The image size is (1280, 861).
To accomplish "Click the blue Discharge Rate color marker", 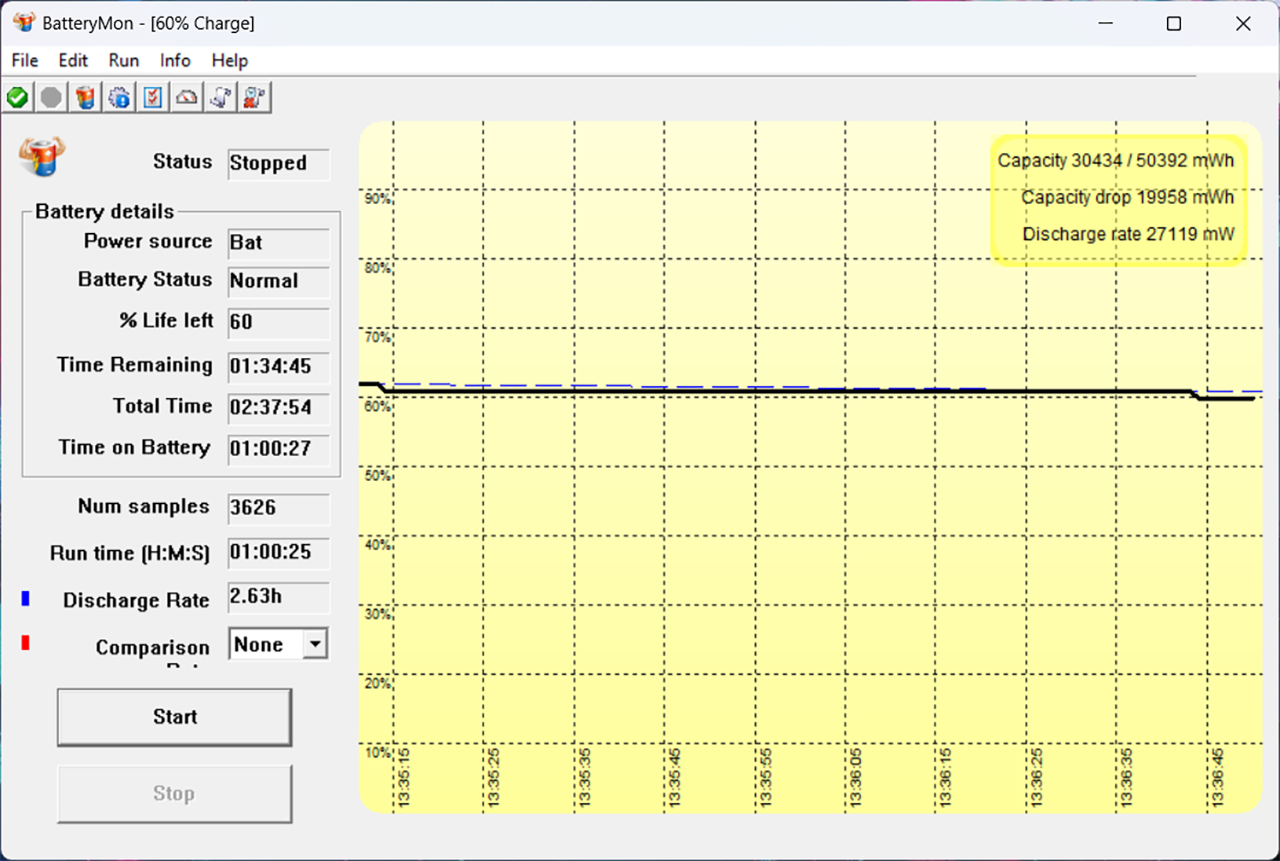I will point(25,598).
